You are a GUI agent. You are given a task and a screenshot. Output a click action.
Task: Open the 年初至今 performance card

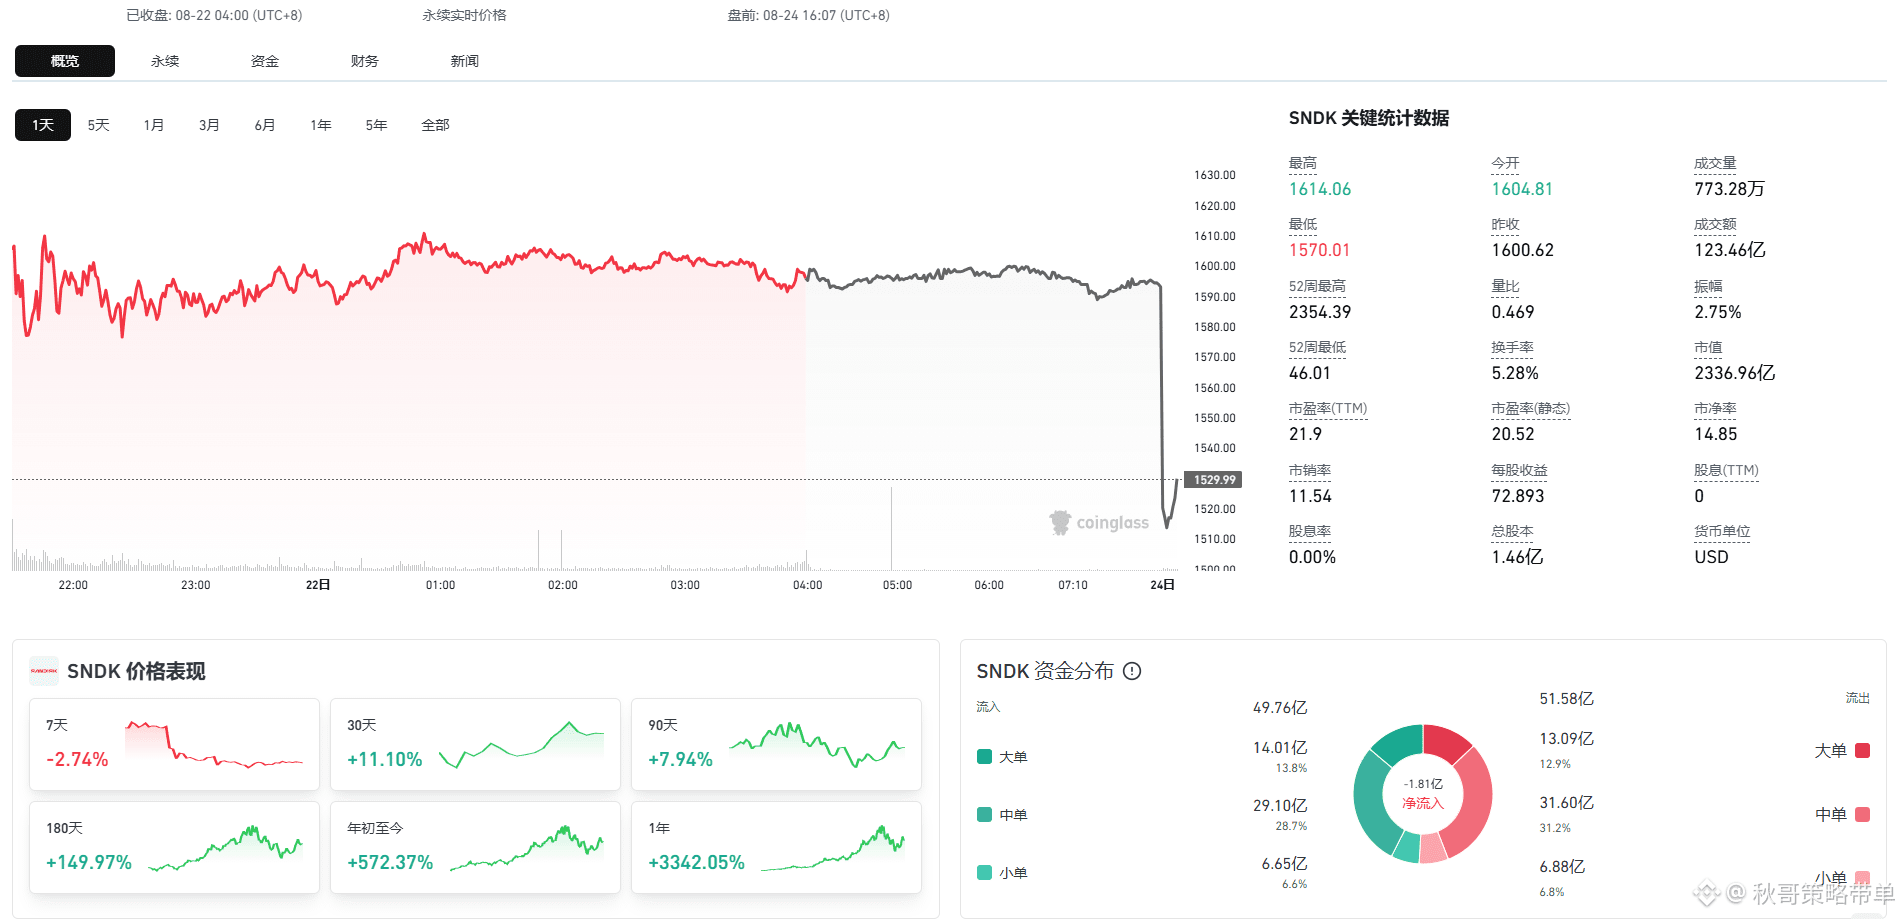475,848
